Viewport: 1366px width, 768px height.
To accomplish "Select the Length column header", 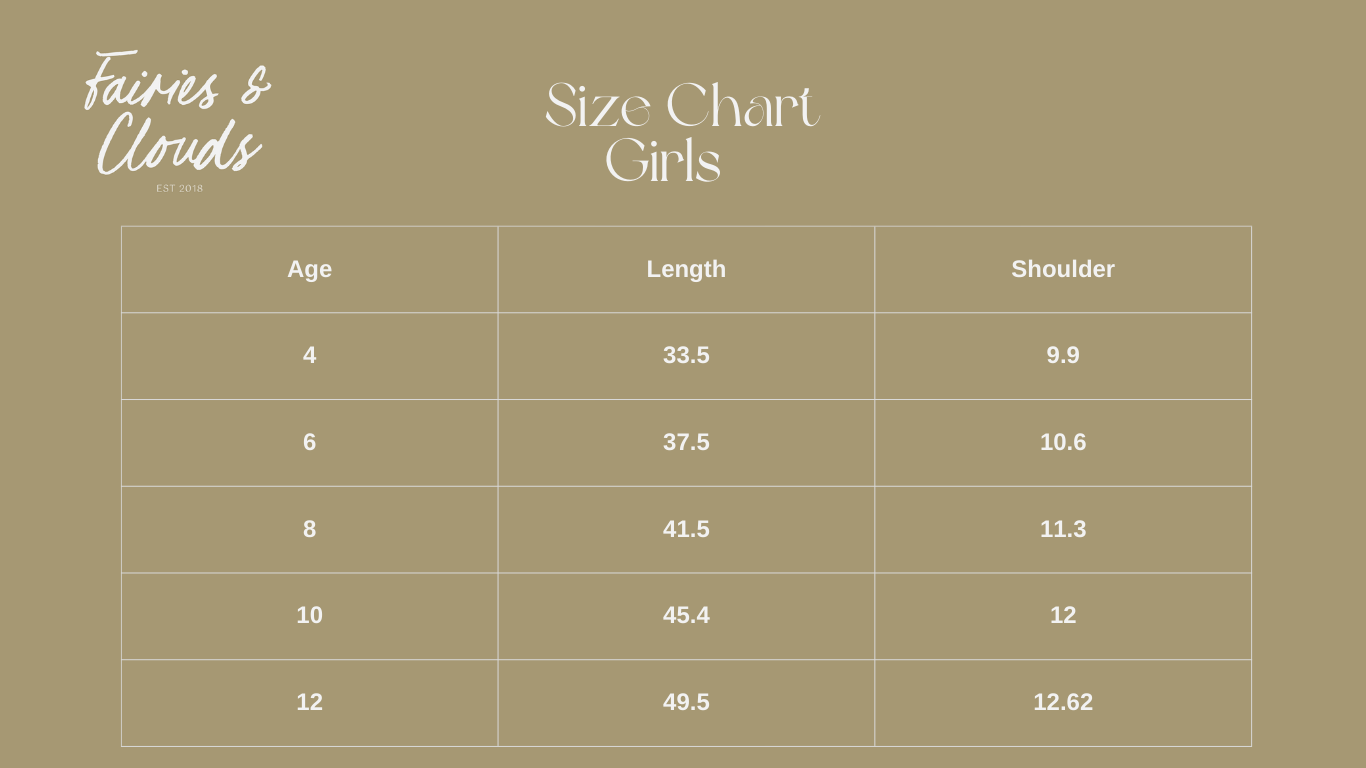I will [686, 269].
